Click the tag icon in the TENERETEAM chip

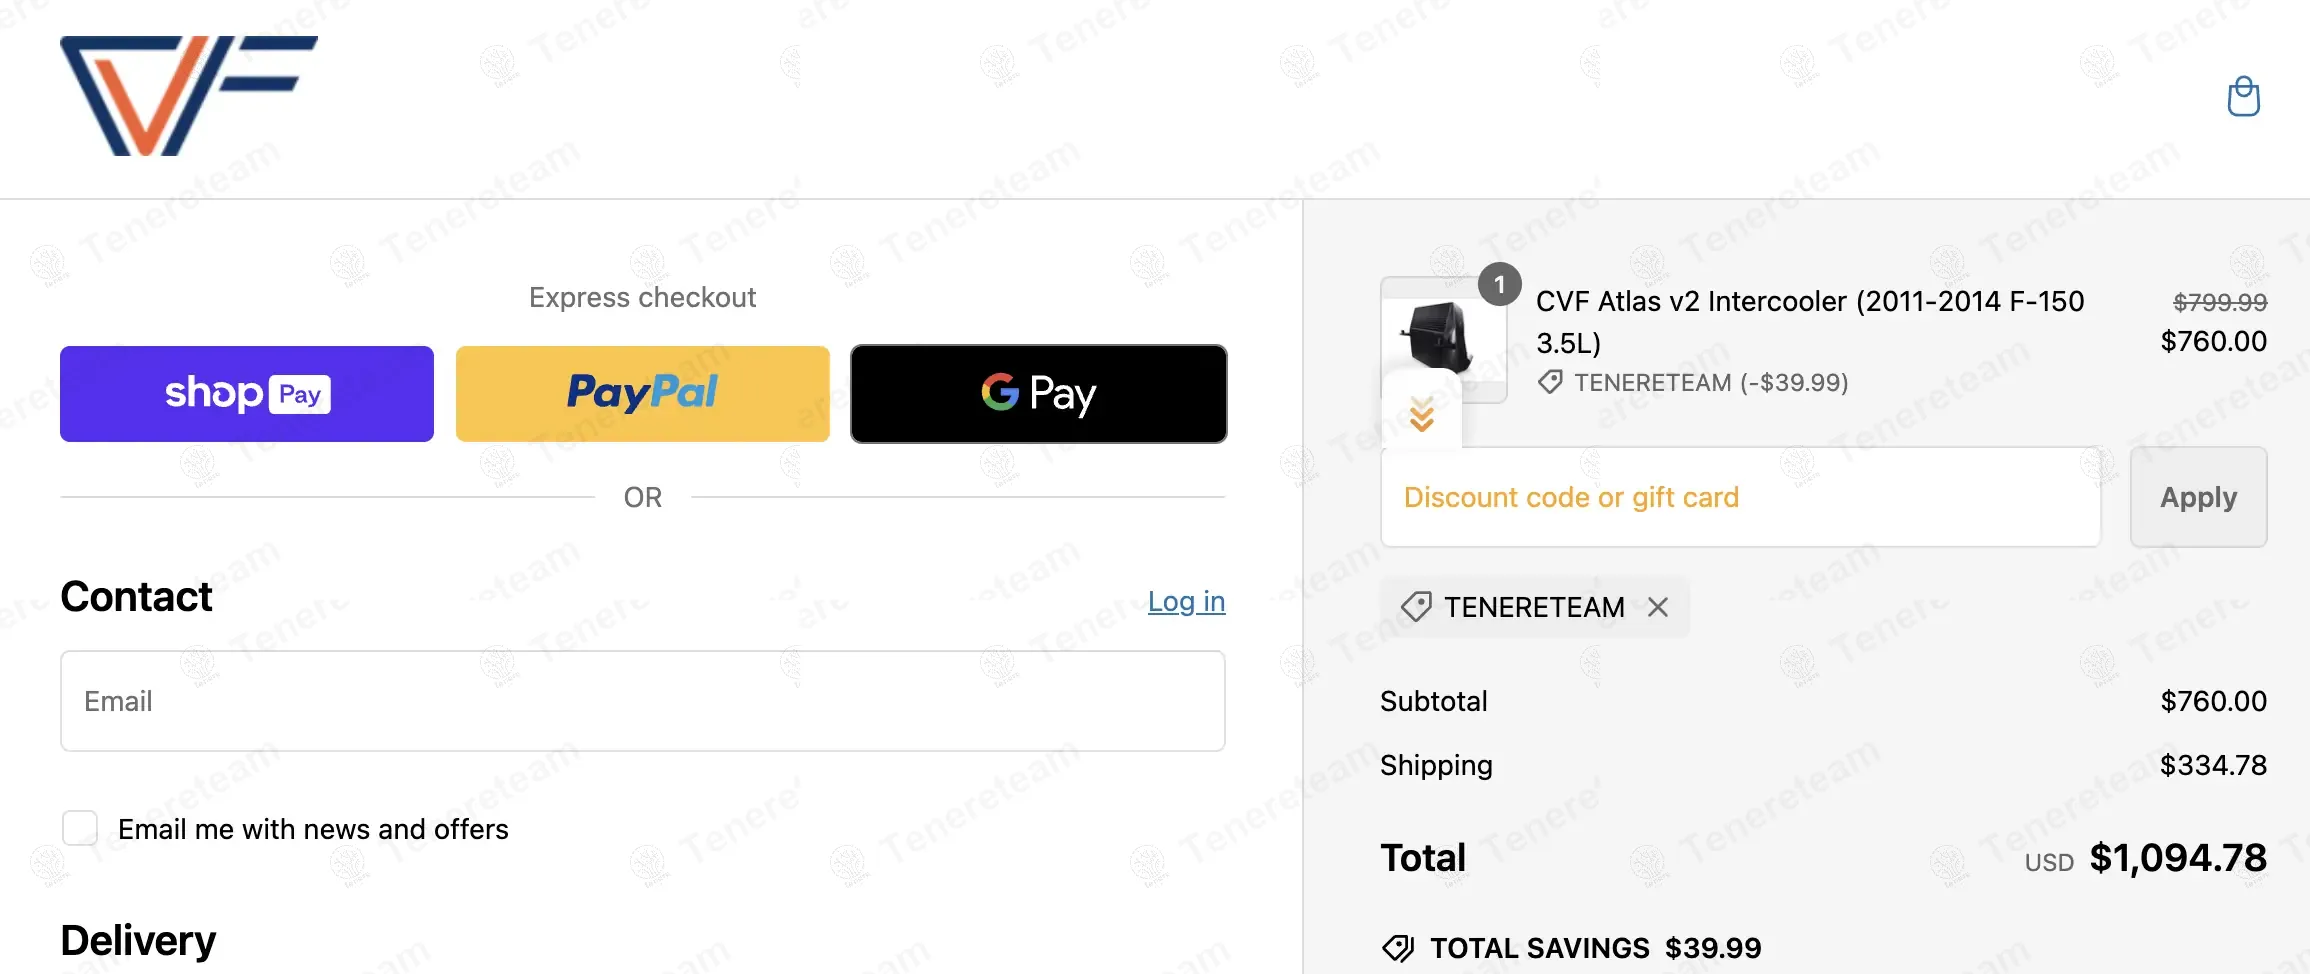click(x=1416, y=607)
